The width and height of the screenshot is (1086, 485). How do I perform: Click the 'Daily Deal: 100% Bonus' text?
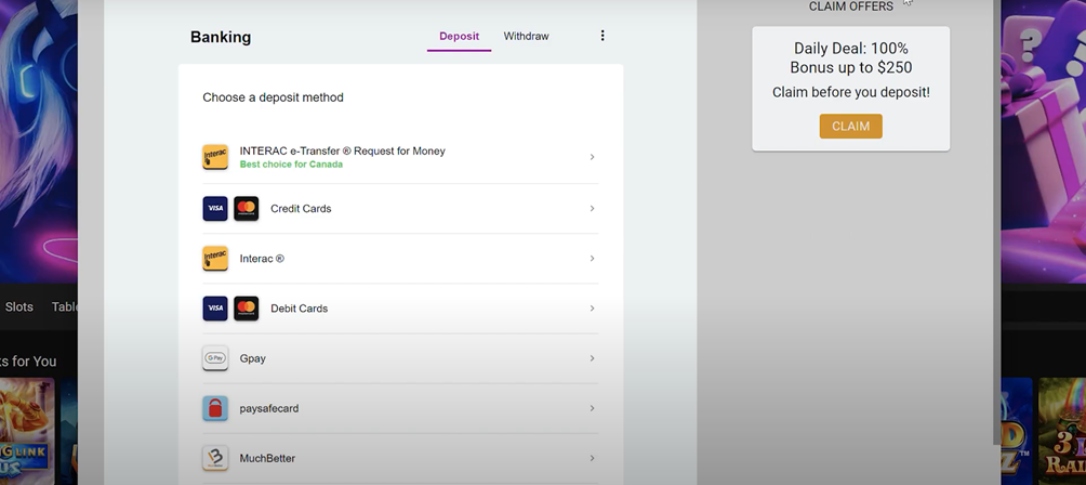point(851,58)
